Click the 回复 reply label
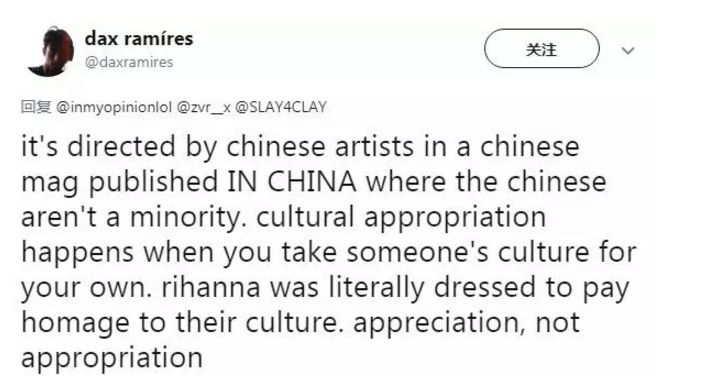This screenshot has width=705, height=383. click(36, 107)
